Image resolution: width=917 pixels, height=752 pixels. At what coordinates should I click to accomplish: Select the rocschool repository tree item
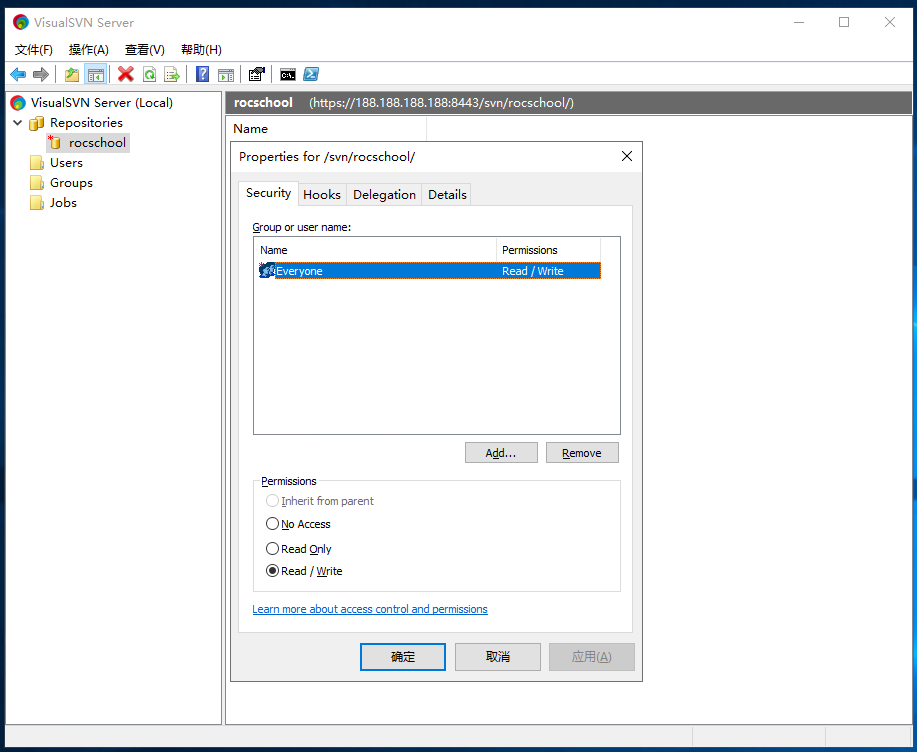(x=97, y=143)
